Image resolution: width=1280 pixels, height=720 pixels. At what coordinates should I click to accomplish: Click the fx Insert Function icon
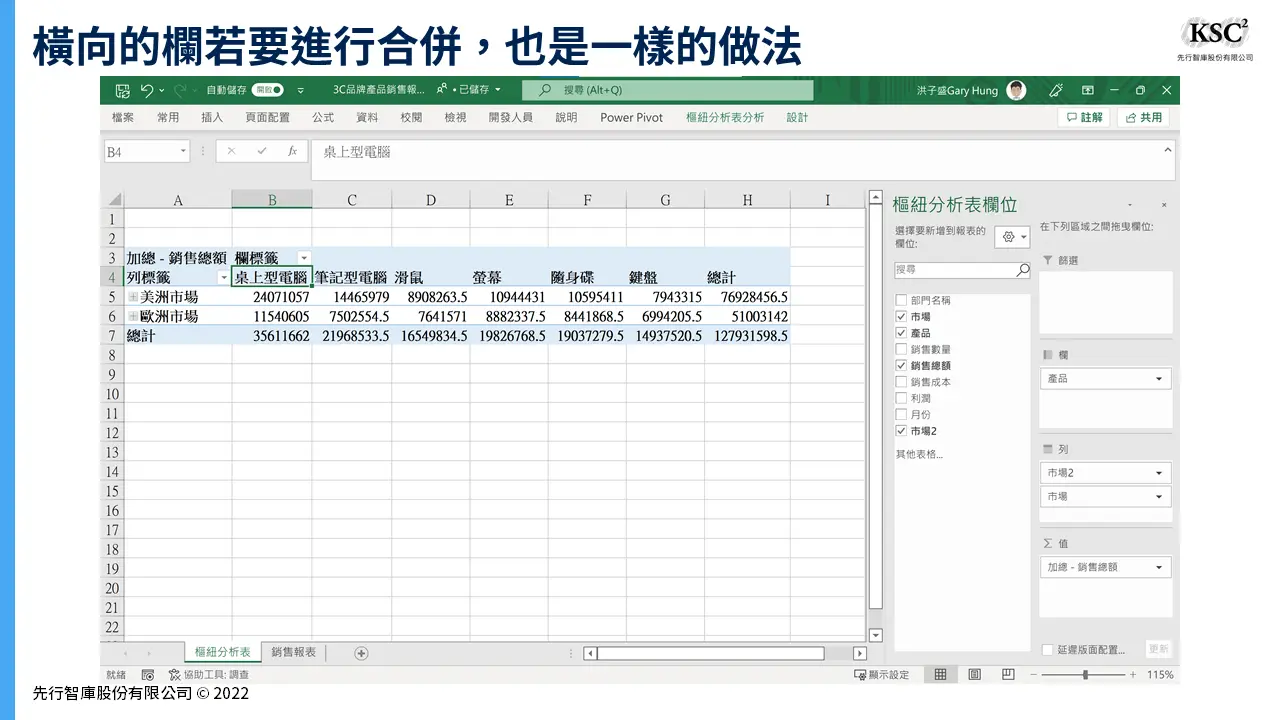(x=292, y=152)
